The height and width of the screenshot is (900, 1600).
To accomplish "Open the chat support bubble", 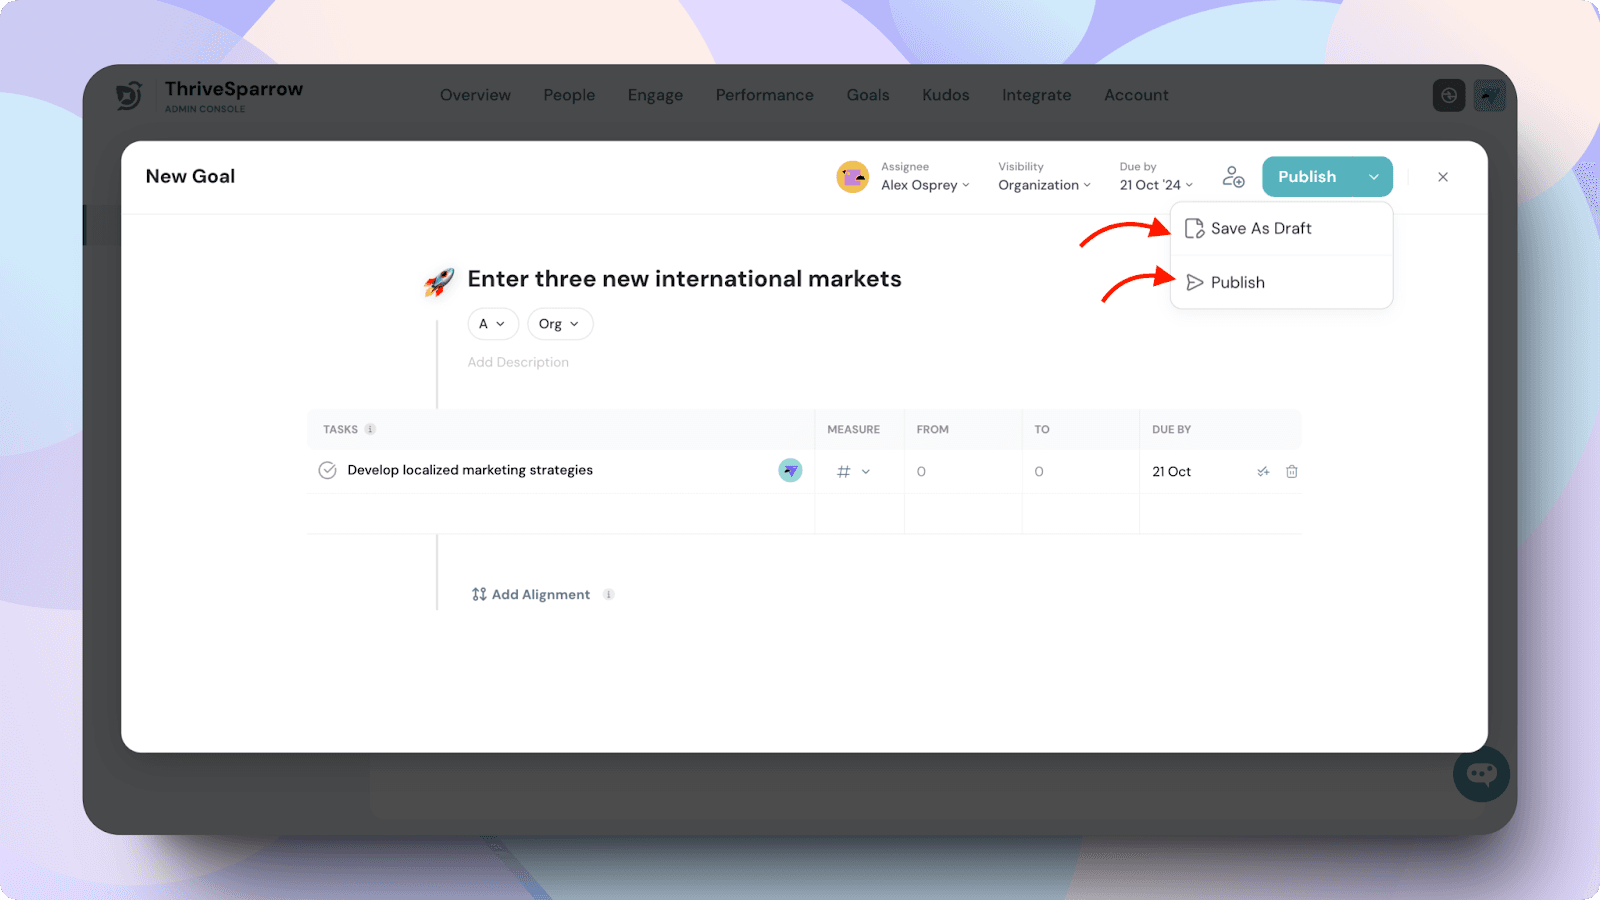I will click(x=1481, y=773).
